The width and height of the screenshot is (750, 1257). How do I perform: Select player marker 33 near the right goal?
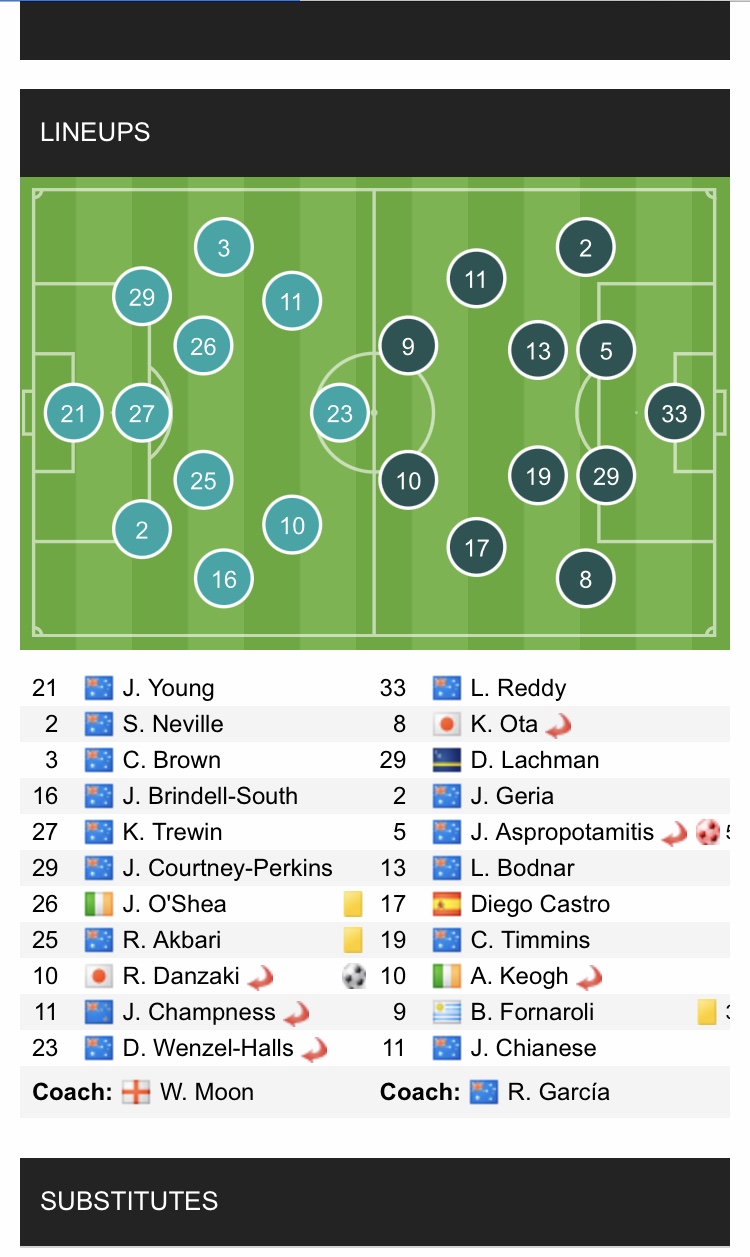[x=674, y=412]
